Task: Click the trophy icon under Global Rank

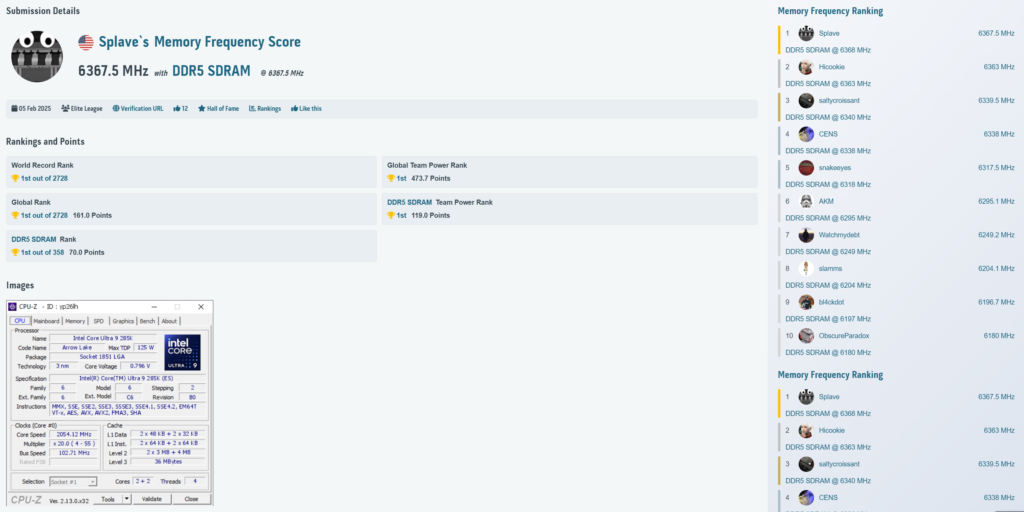Action: click(x=15, y=216)
